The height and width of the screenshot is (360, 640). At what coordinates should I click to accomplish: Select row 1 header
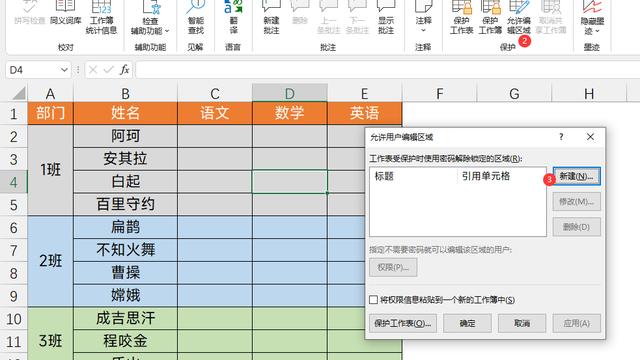13,113
